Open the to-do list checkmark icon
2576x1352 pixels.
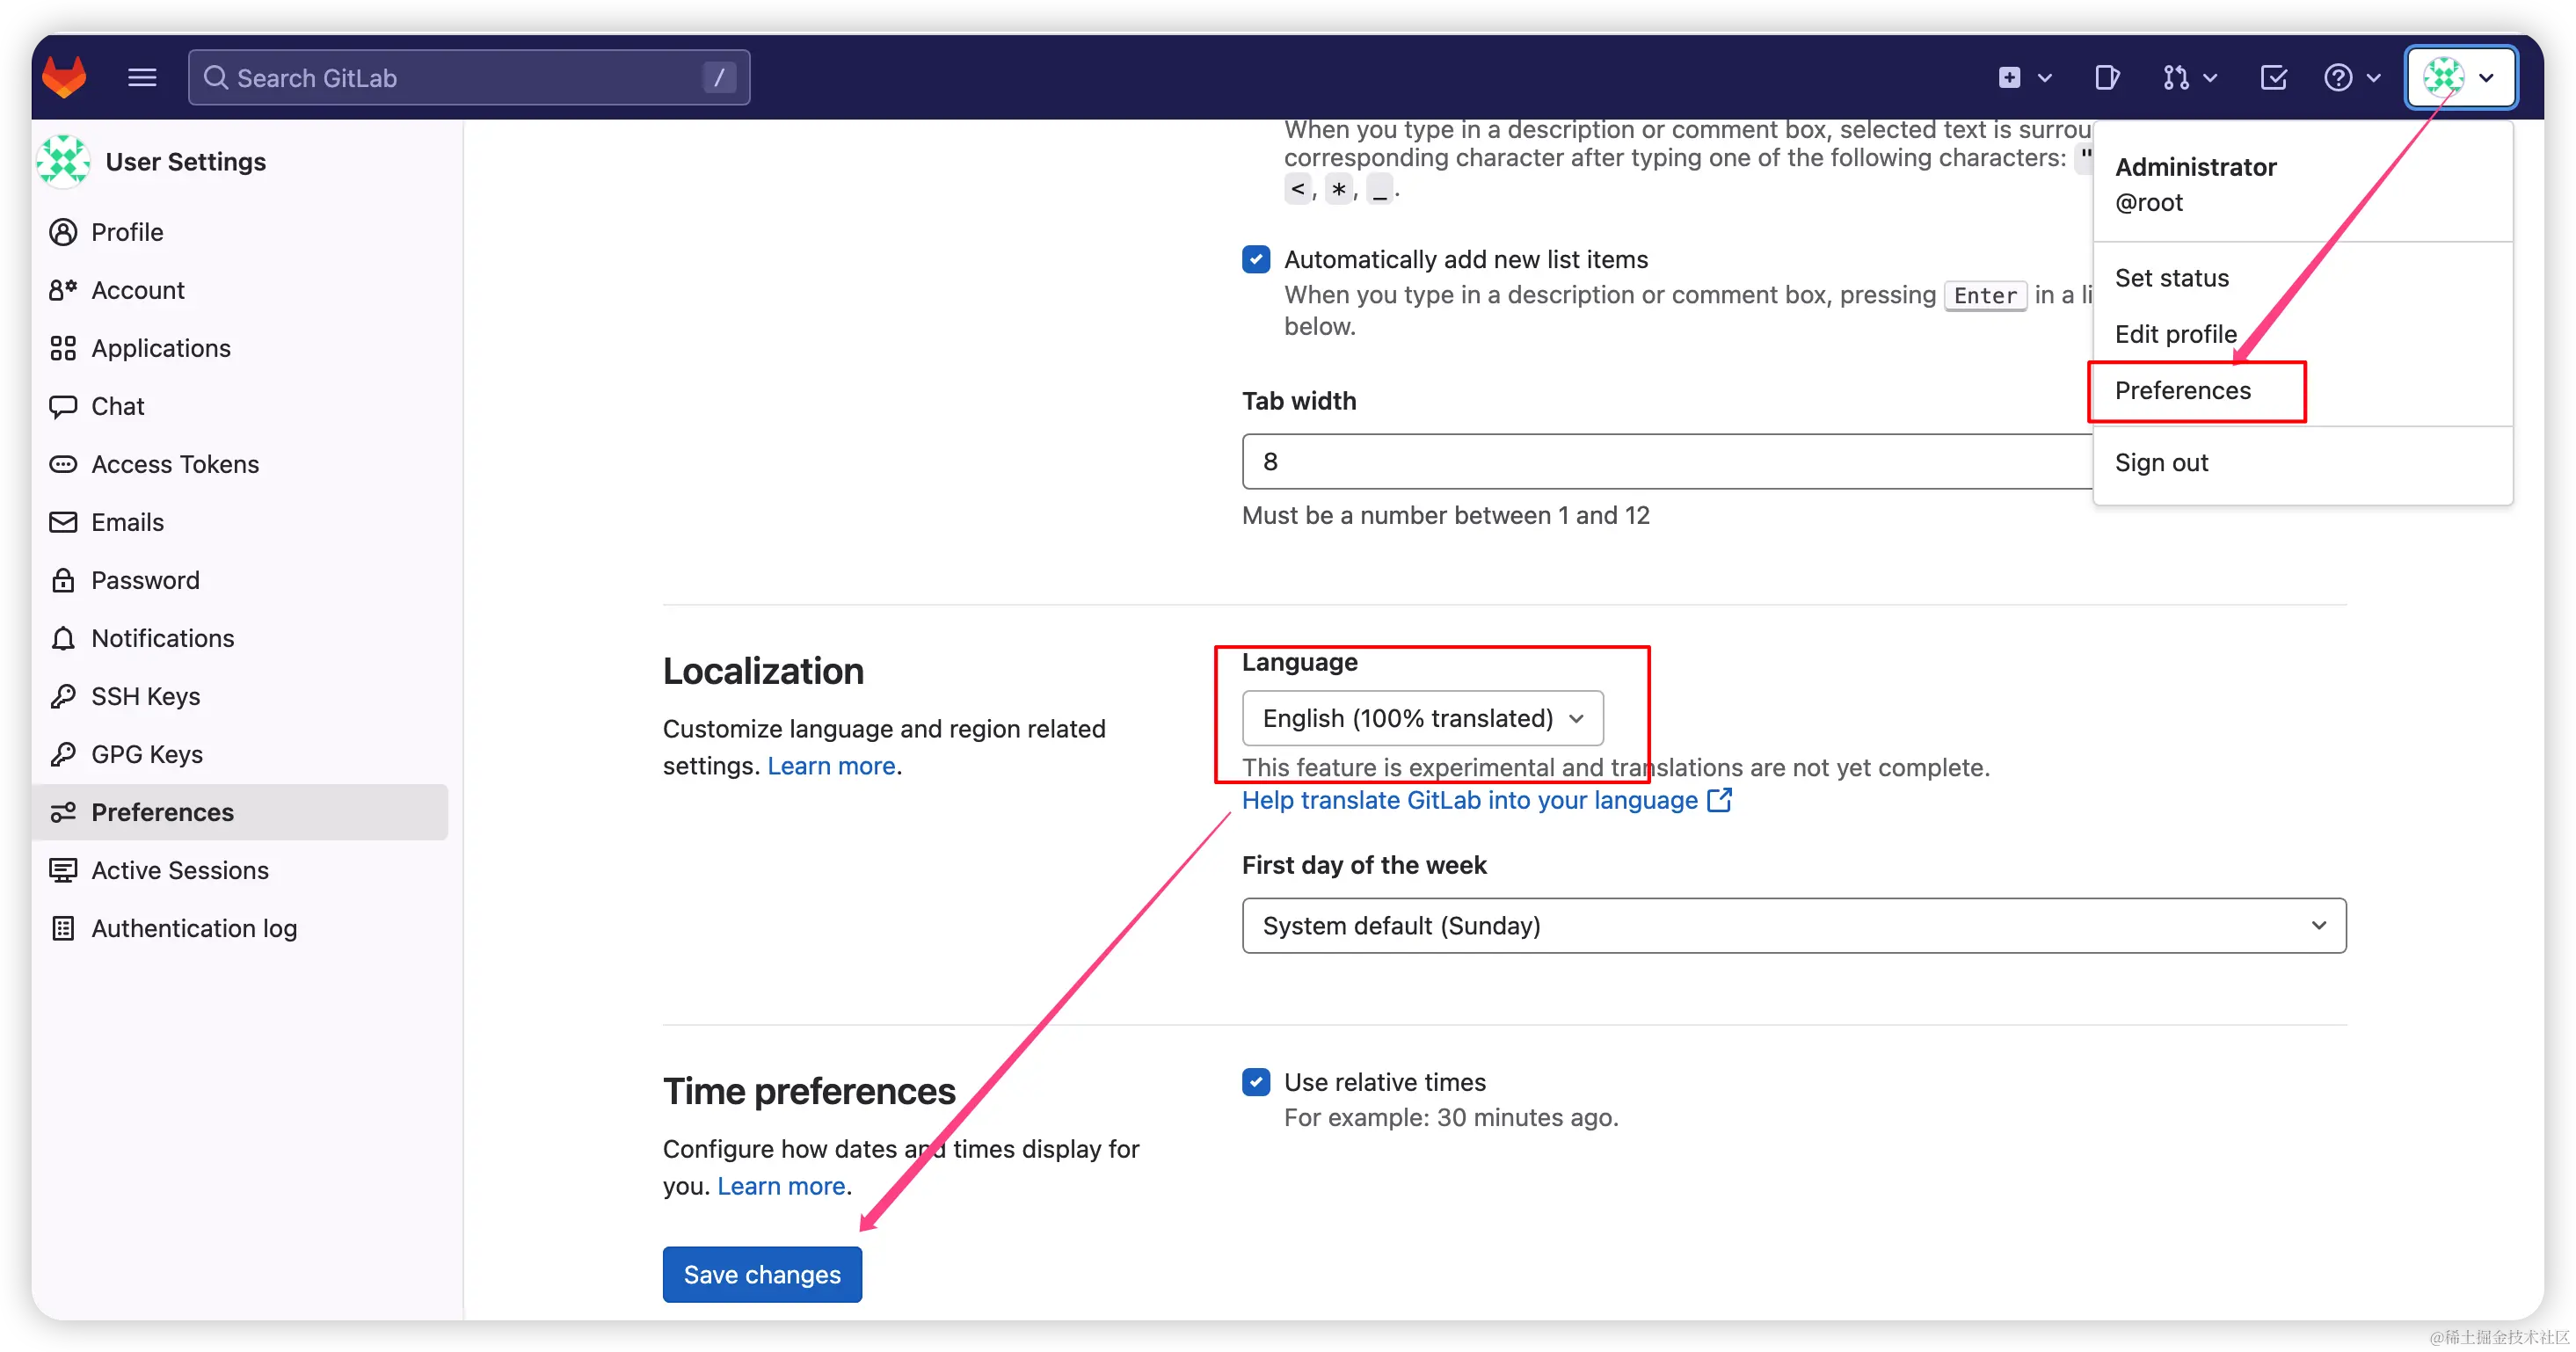coord(2273,77)
